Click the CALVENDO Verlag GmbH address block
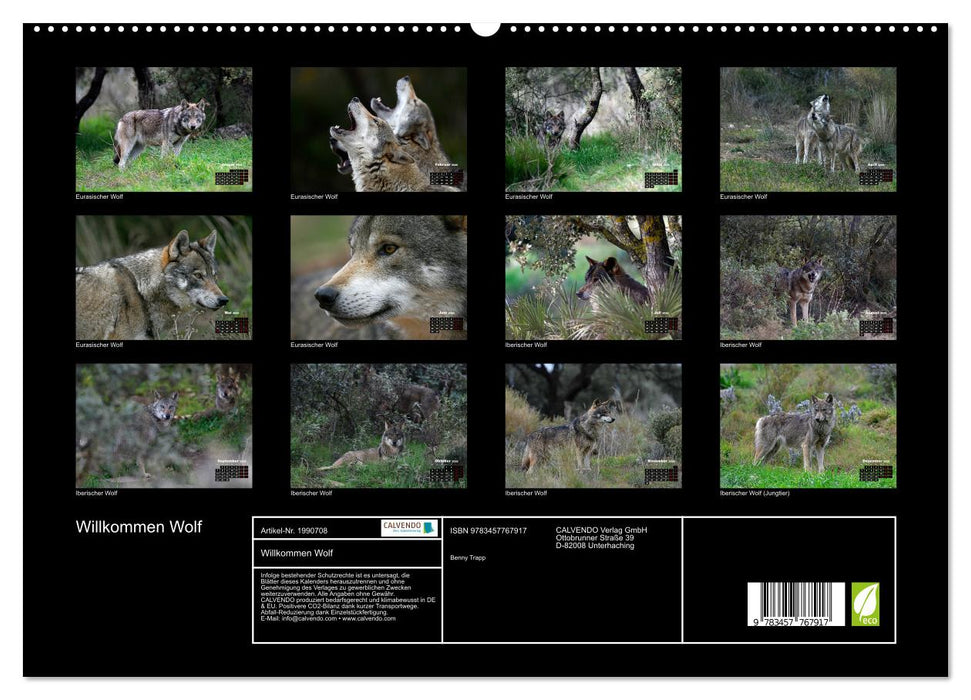 coord(602,537)
